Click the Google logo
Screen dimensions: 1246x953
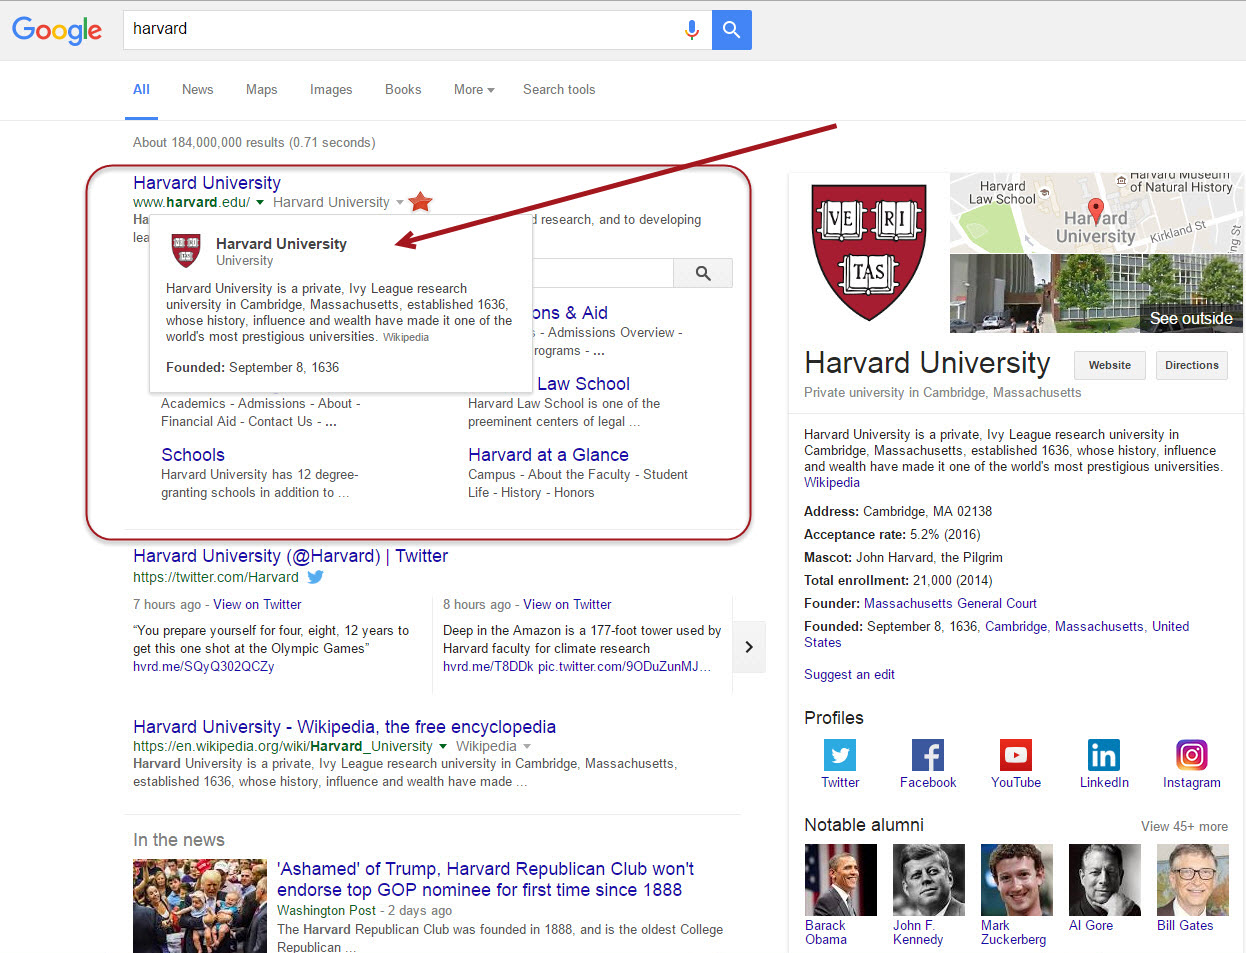coord(57,30)
